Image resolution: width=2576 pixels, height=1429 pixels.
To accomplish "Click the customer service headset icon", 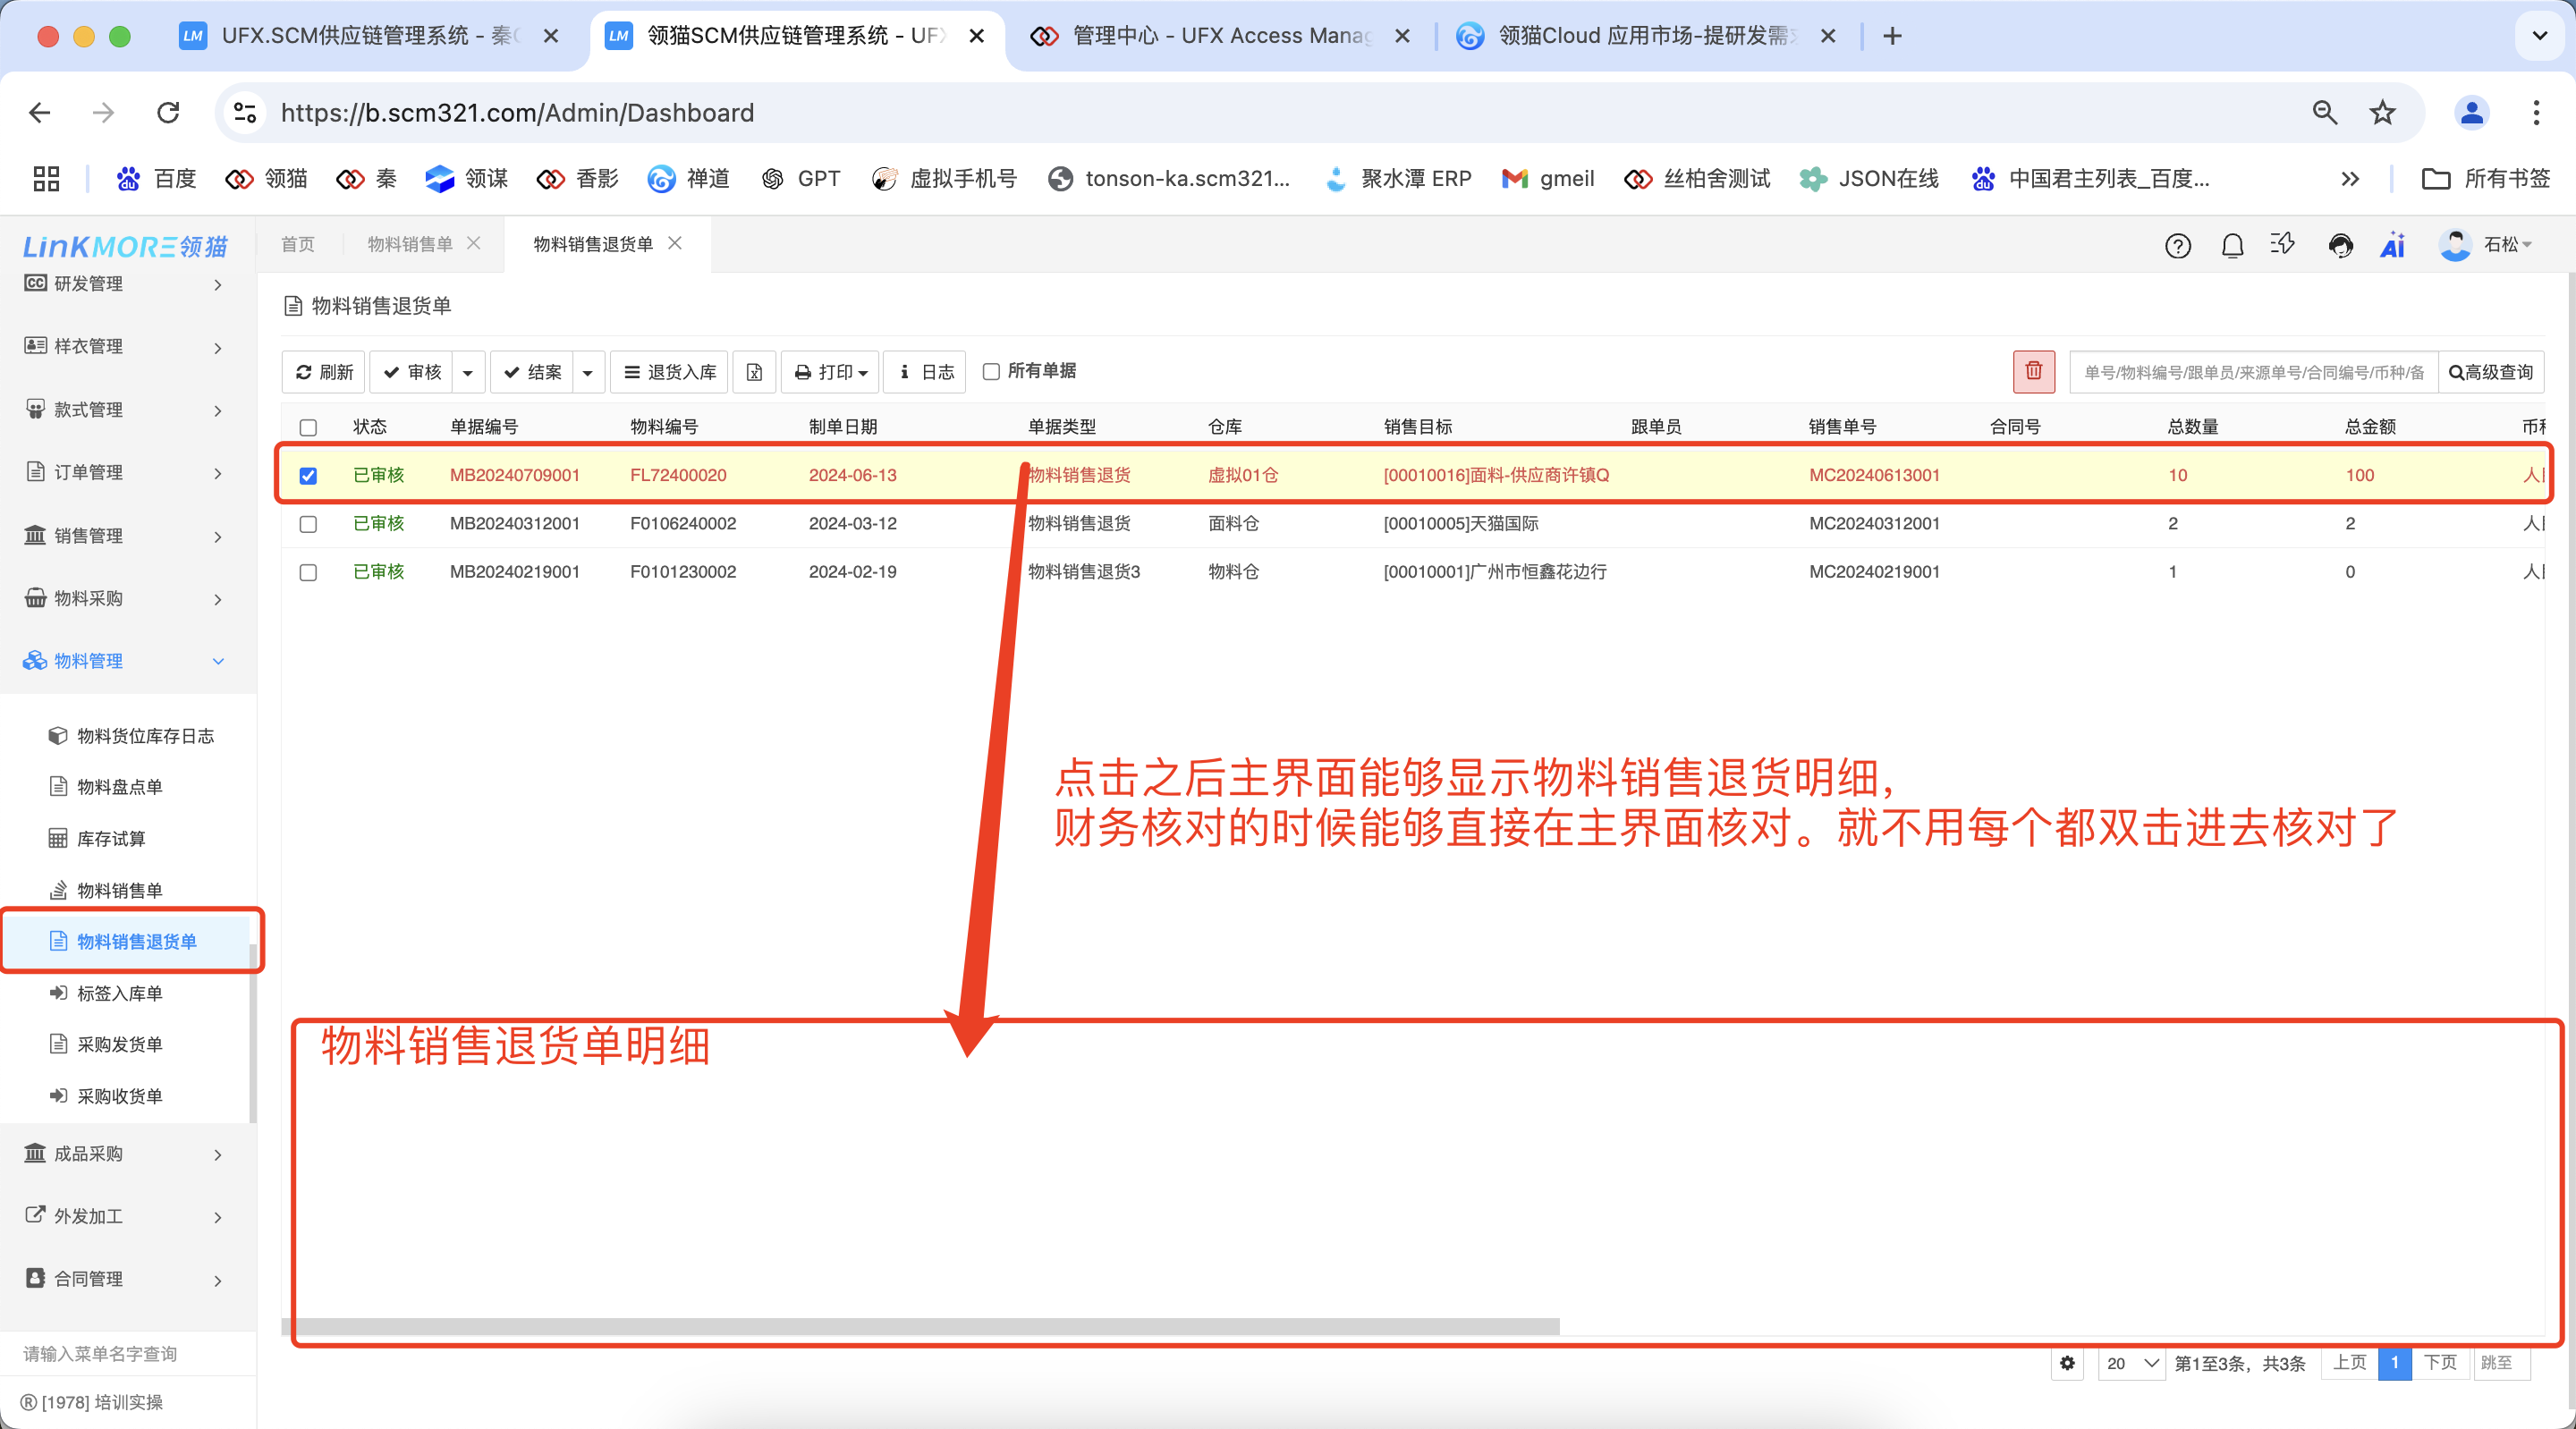I will click(x=2340, y=246).
